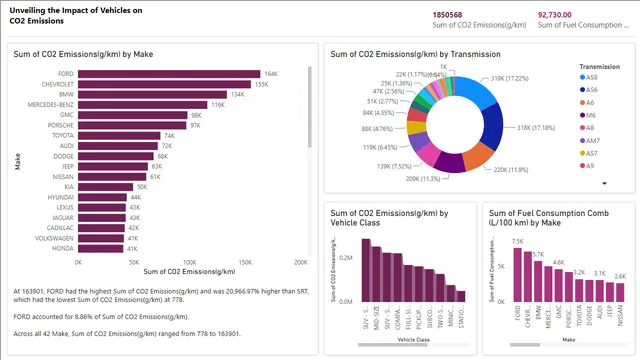
Task: Open the 92,730.00 Sum of Fuel Consumption card
Action: 583,20
